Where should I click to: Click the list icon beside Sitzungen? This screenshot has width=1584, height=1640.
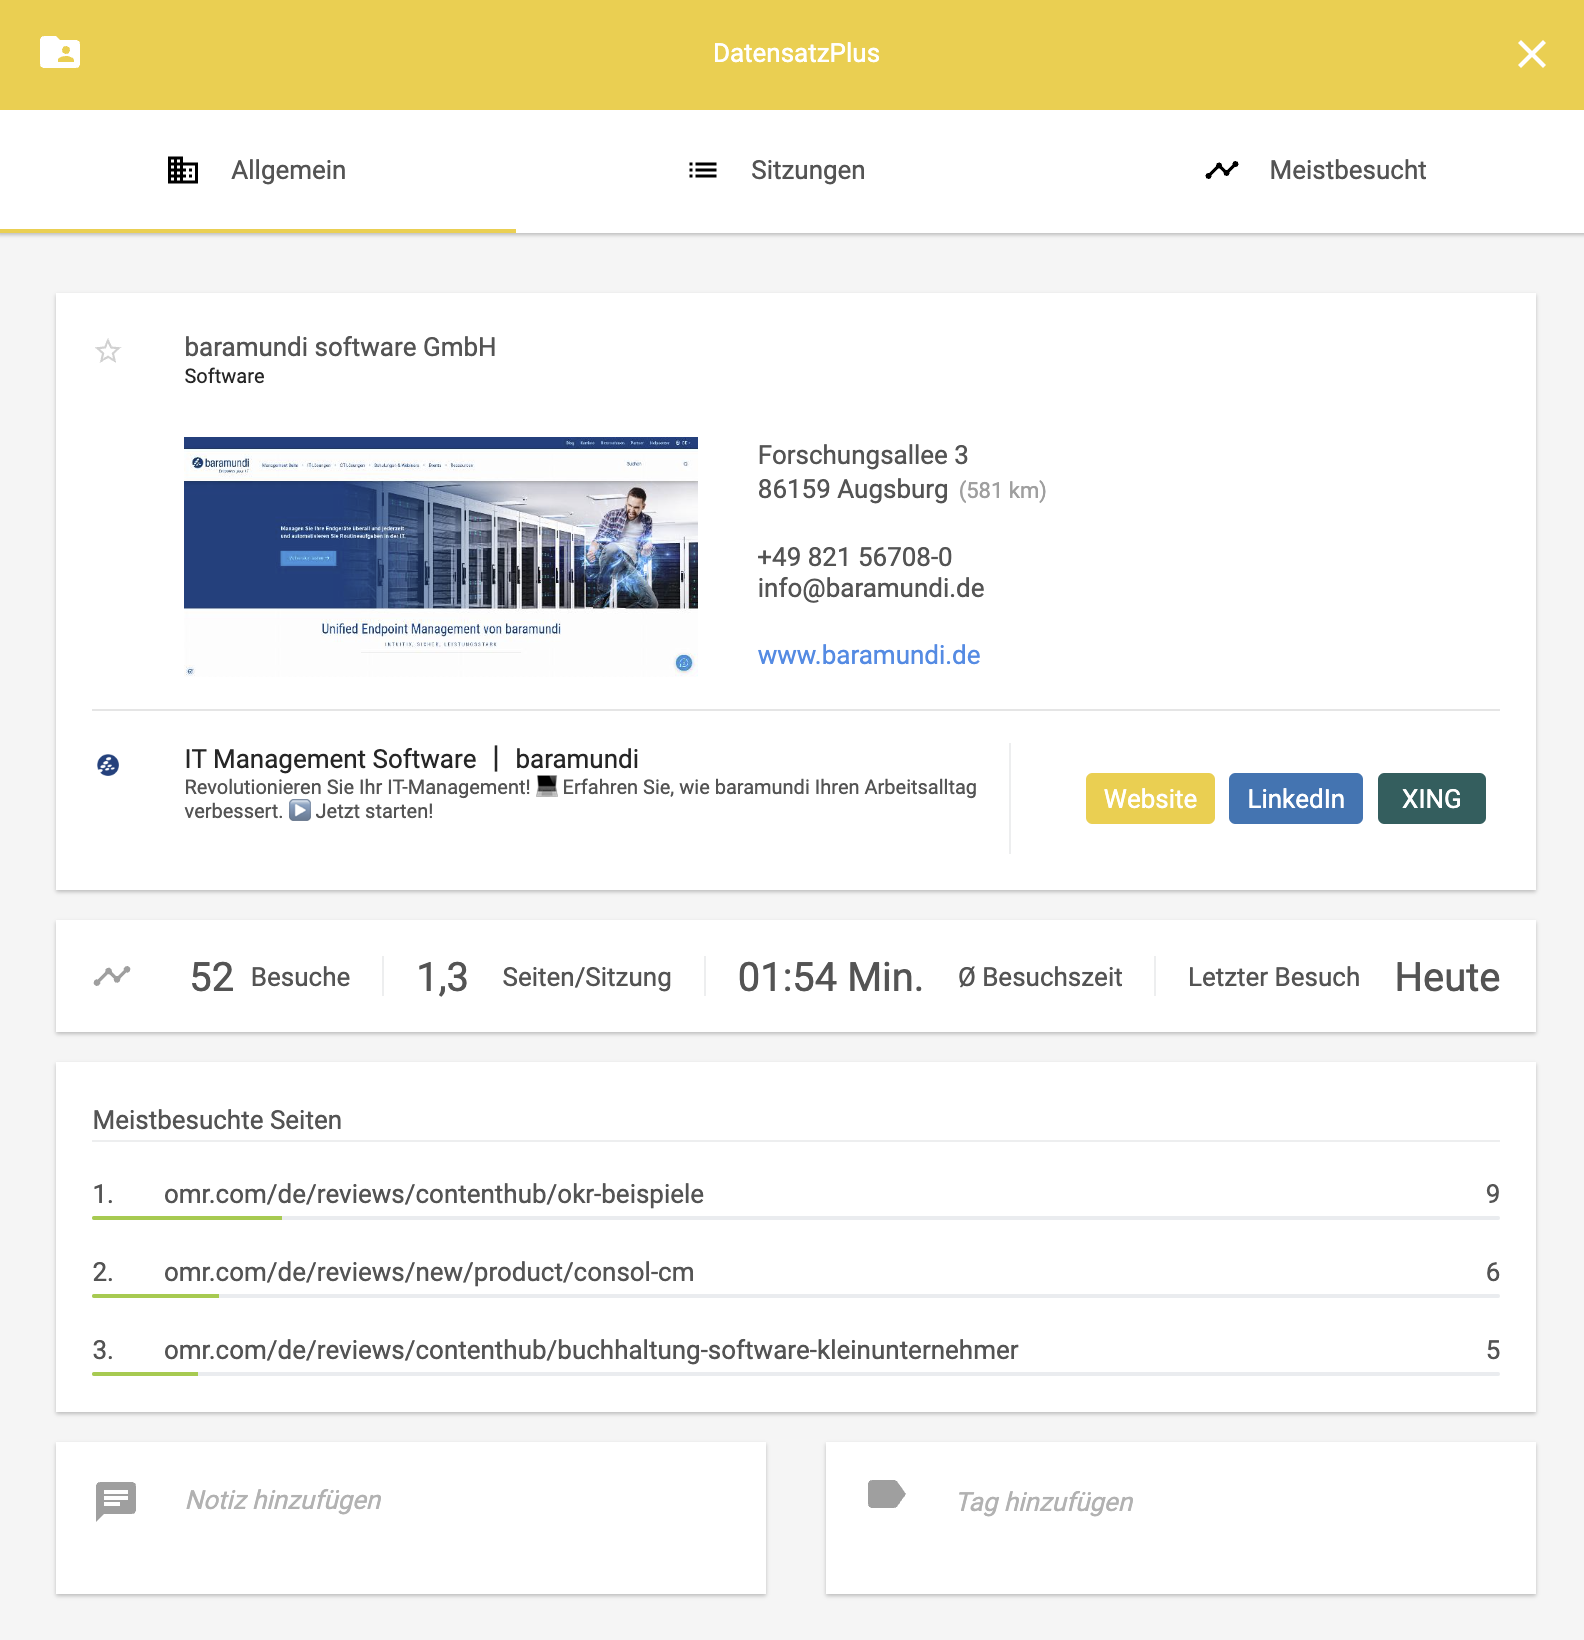tap(703, 170)
